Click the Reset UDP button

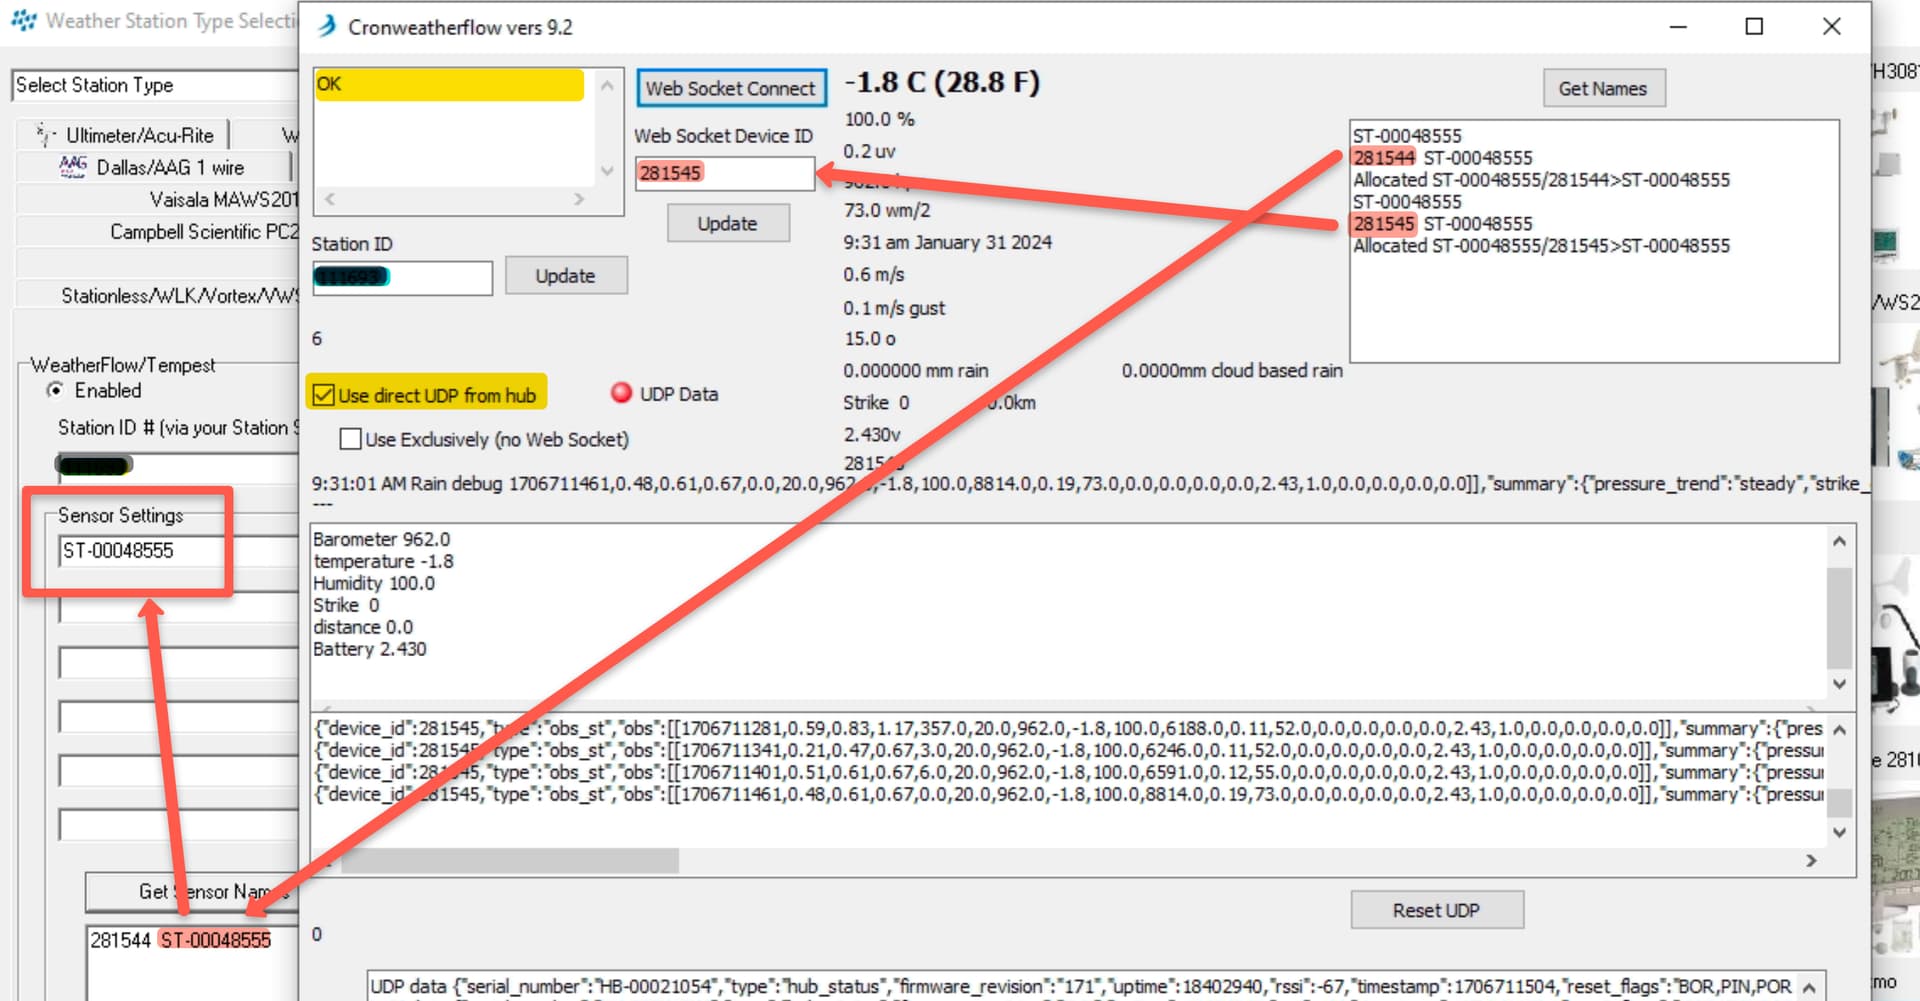[1437, 910]
